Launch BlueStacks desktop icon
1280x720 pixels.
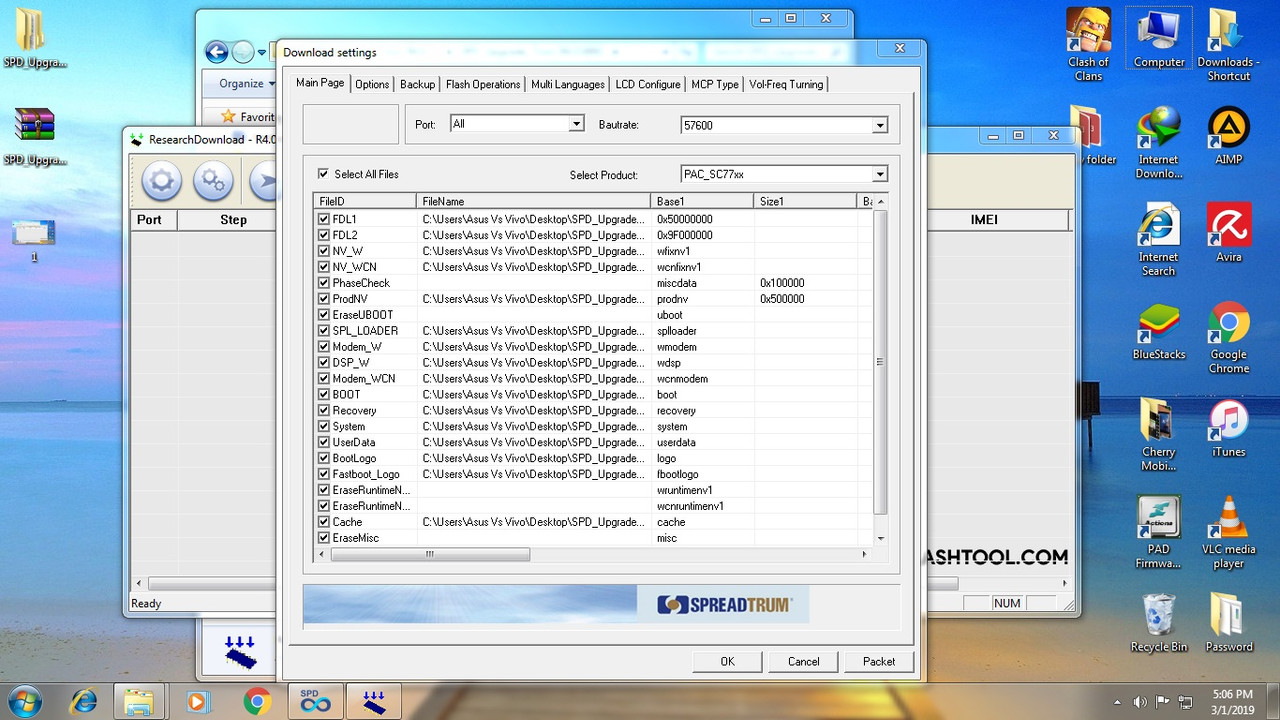1158,330
